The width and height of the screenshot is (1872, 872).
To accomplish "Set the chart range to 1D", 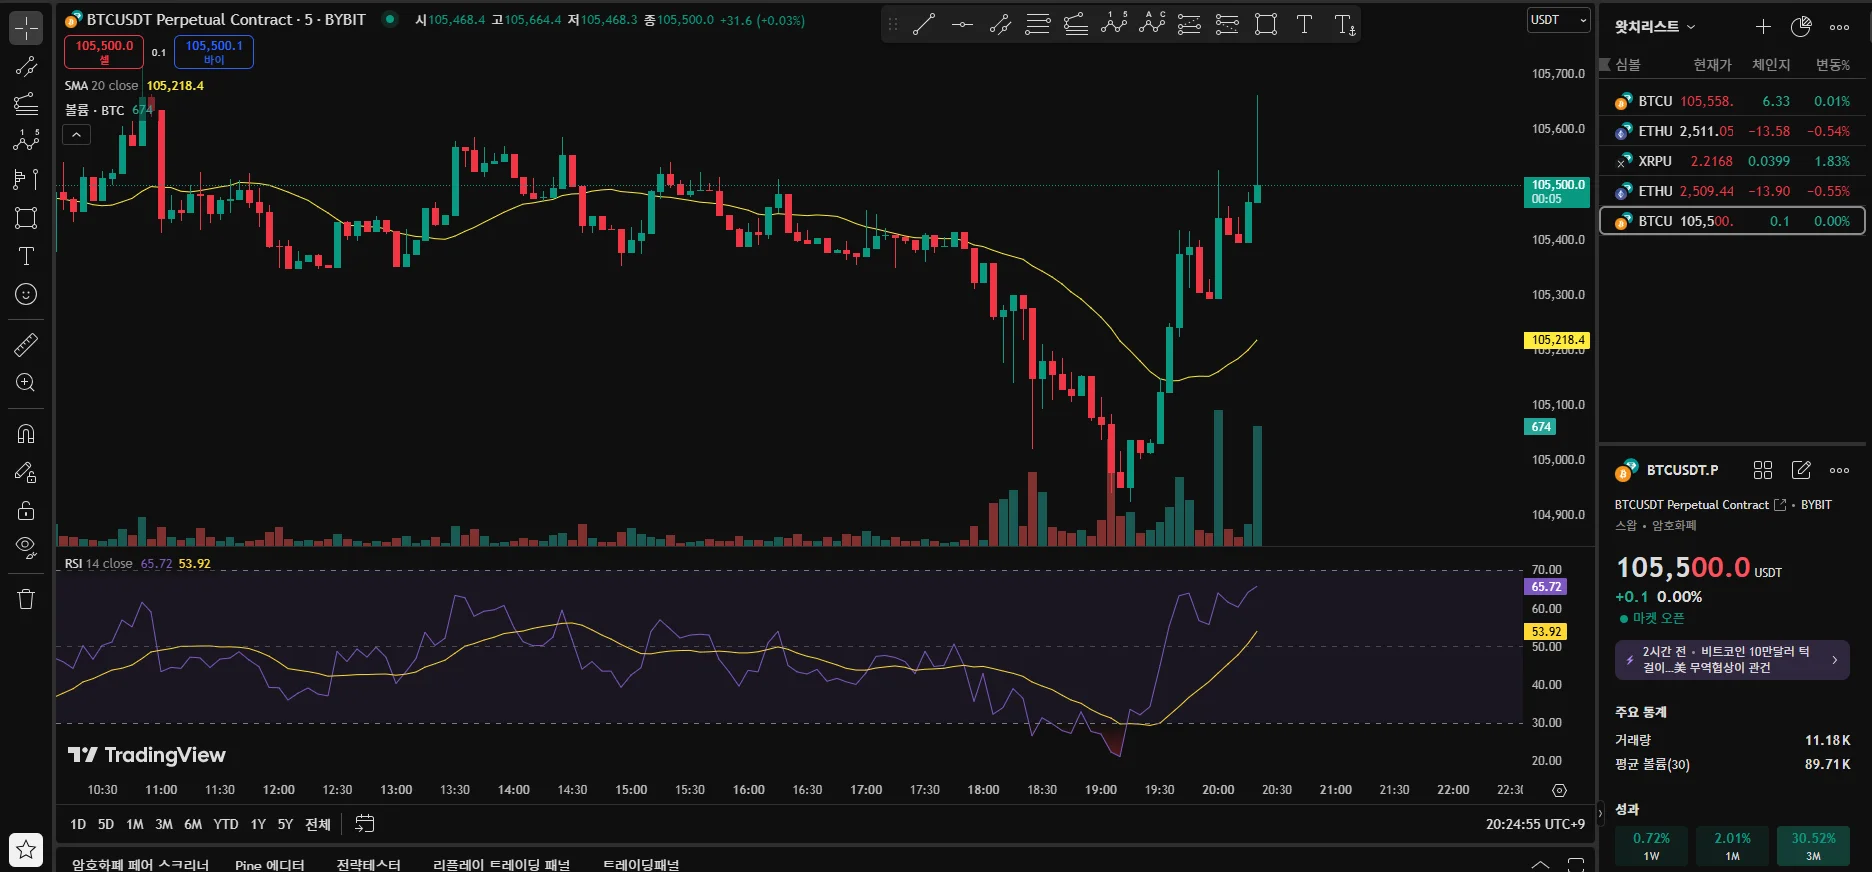I will pos(78,824).
